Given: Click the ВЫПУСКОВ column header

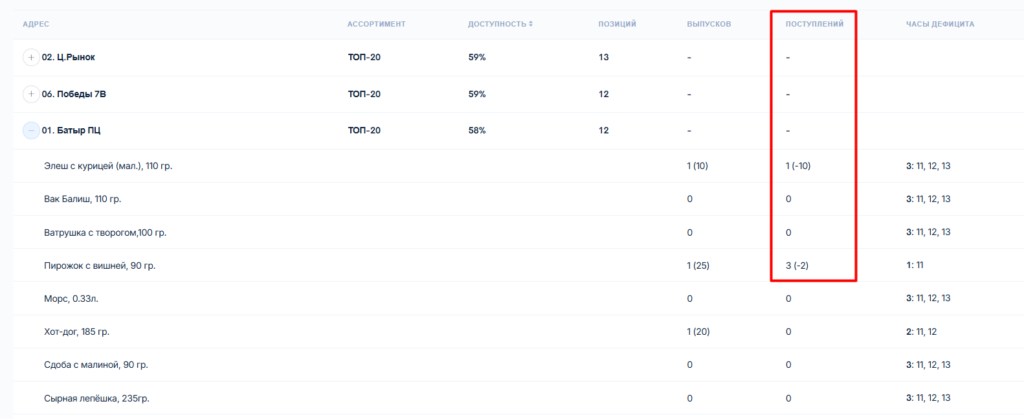Looking at the screenshot, I should pos(708,23).
